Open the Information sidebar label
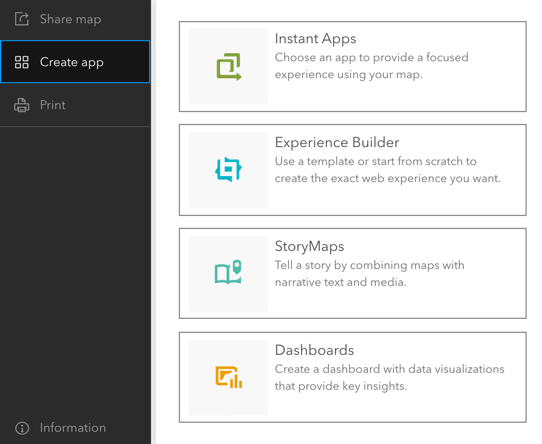Viewport: 542px width, 444px height. click(x=73, y=428)
